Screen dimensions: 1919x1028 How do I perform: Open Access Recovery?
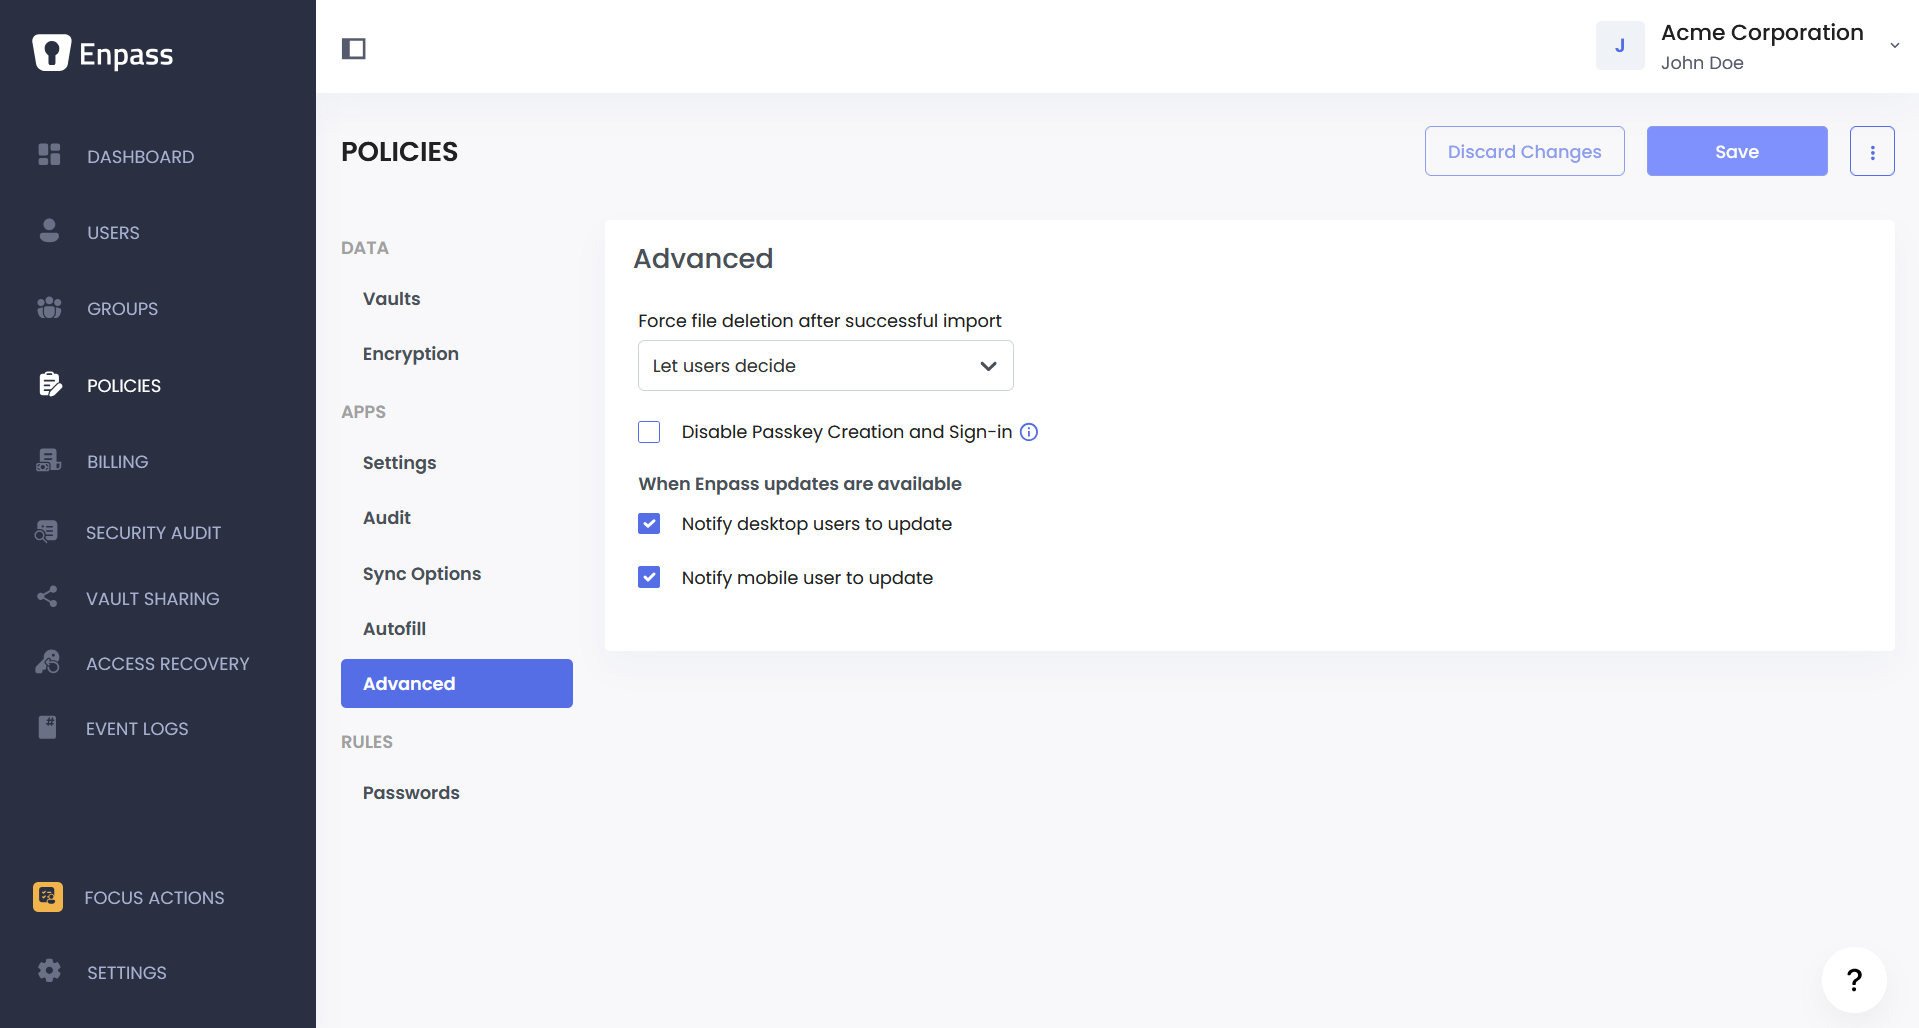pos(167,663)
